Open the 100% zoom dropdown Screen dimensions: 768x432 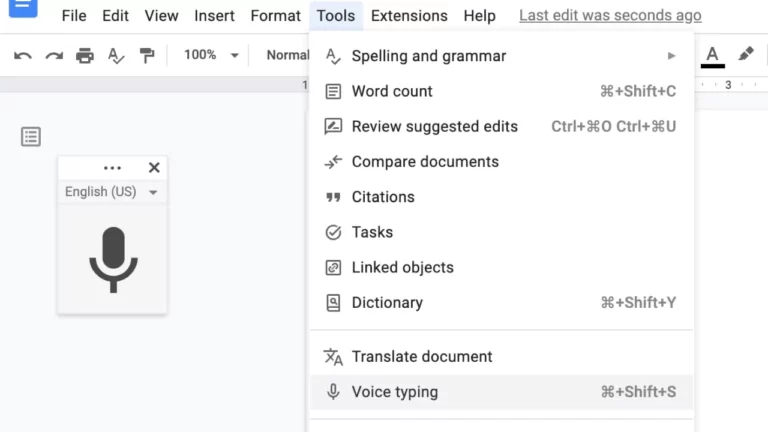point(211,55)
